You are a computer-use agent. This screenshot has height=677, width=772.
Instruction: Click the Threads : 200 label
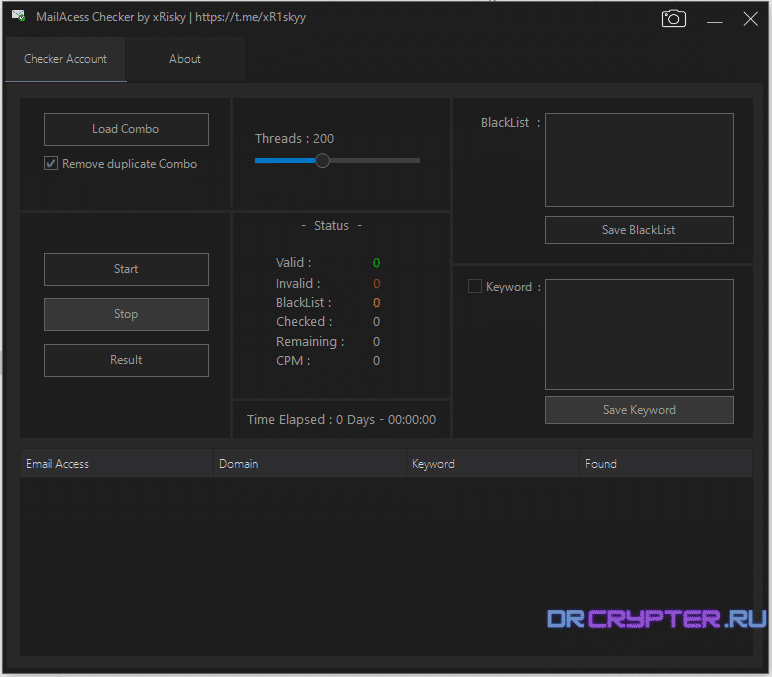coord(294,139)
